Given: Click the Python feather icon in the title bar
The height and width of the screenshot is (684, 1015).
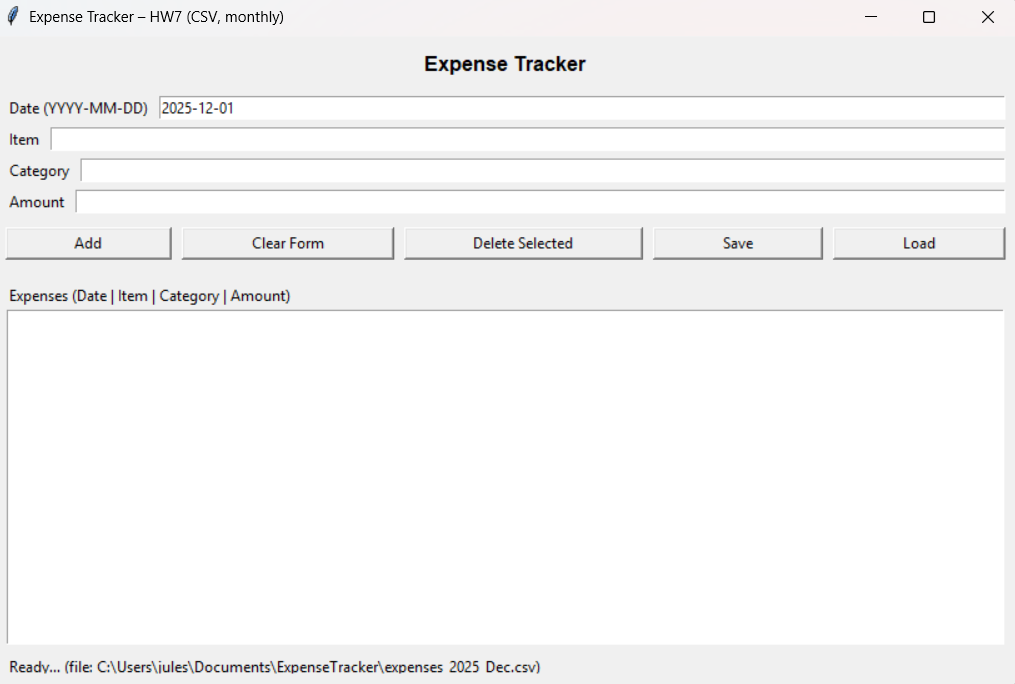Looking at the screenshot, I should tap(11, 16).
